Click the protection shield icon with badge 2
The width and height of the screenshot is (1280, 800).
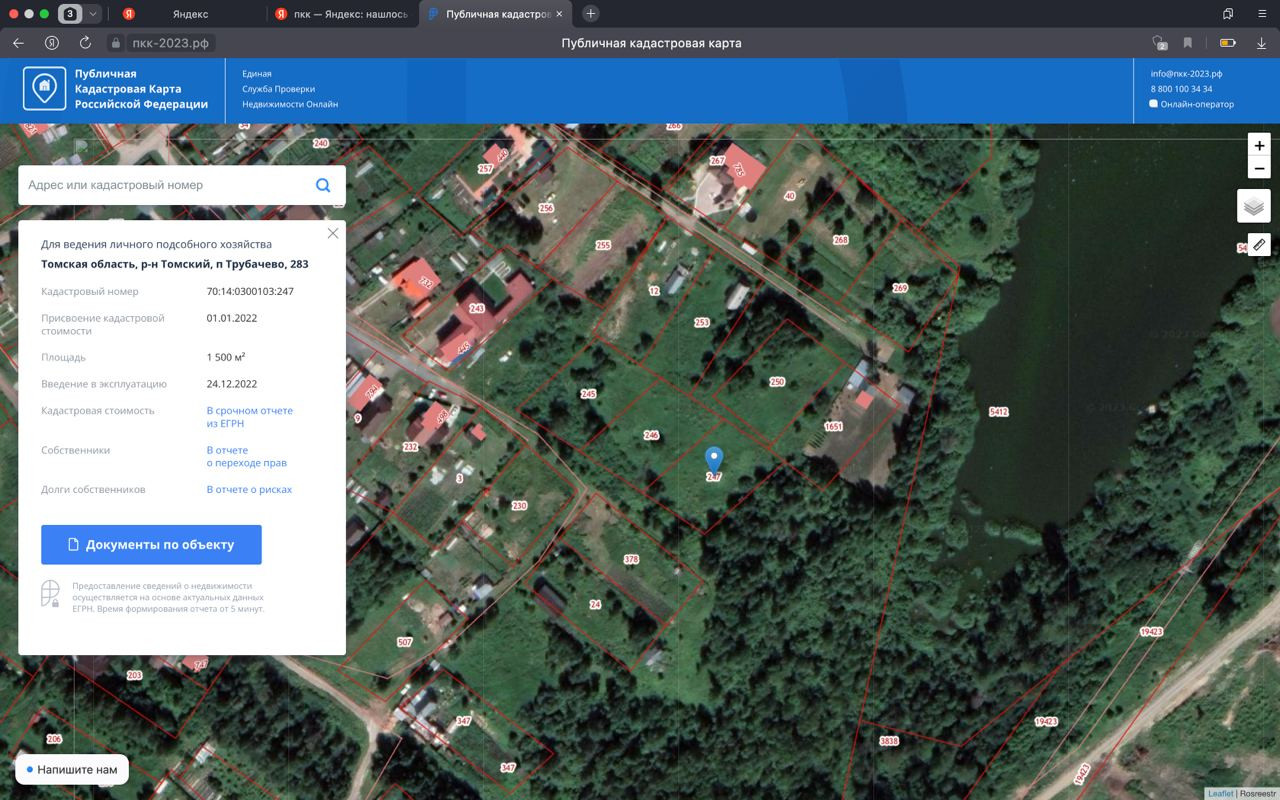pyautogui.click(x=1159, y=43)
